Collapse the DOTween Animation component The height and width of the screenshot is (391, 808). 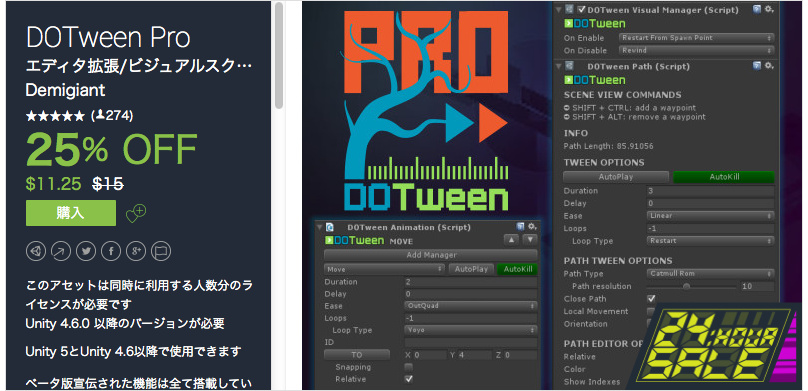pos(319,227)
